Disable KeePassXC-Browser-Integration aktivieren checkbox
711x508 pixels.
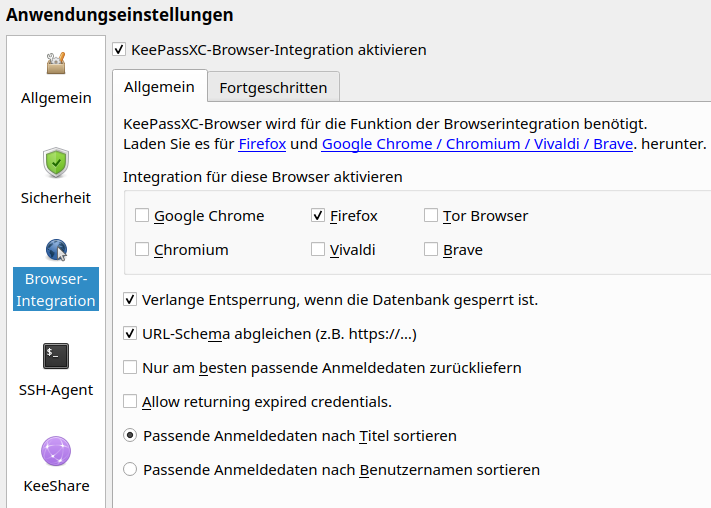120,49
